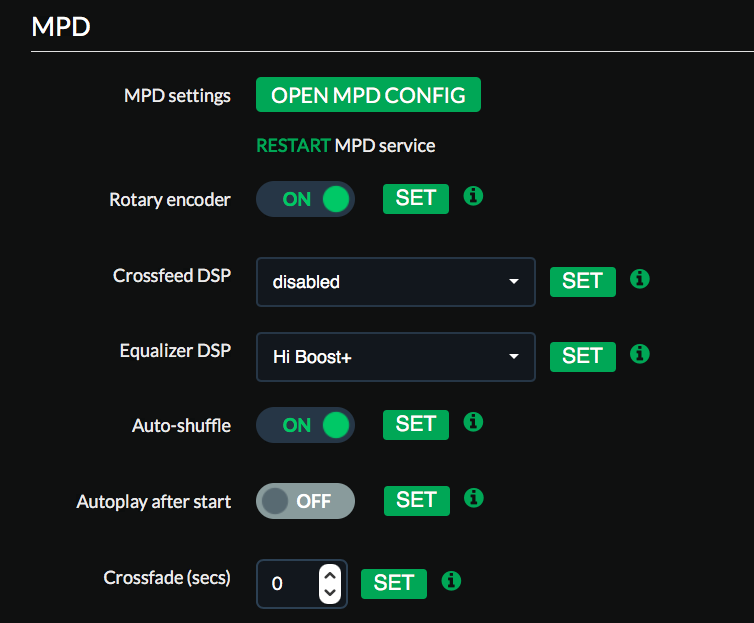The height and width of the screenshot is (623, 754).
Task: Open Crossfade (secs) info icon
Action: pos(451,581)
